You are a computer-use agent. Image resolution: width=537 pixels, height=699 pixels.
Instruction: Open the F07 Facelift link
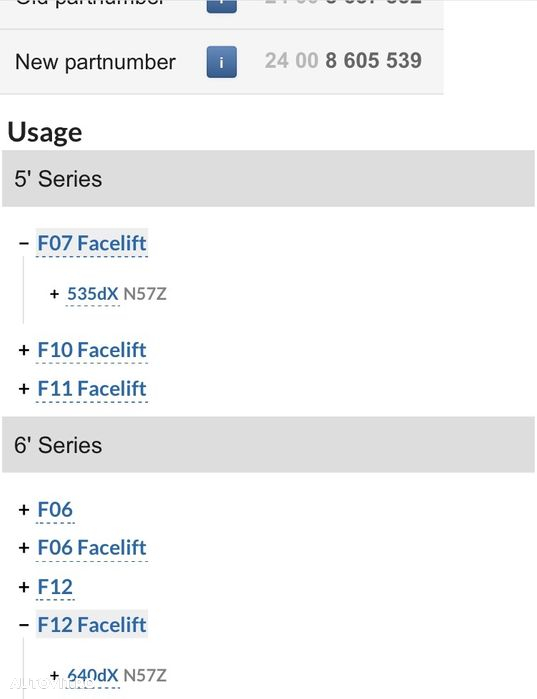click(92, 243)
